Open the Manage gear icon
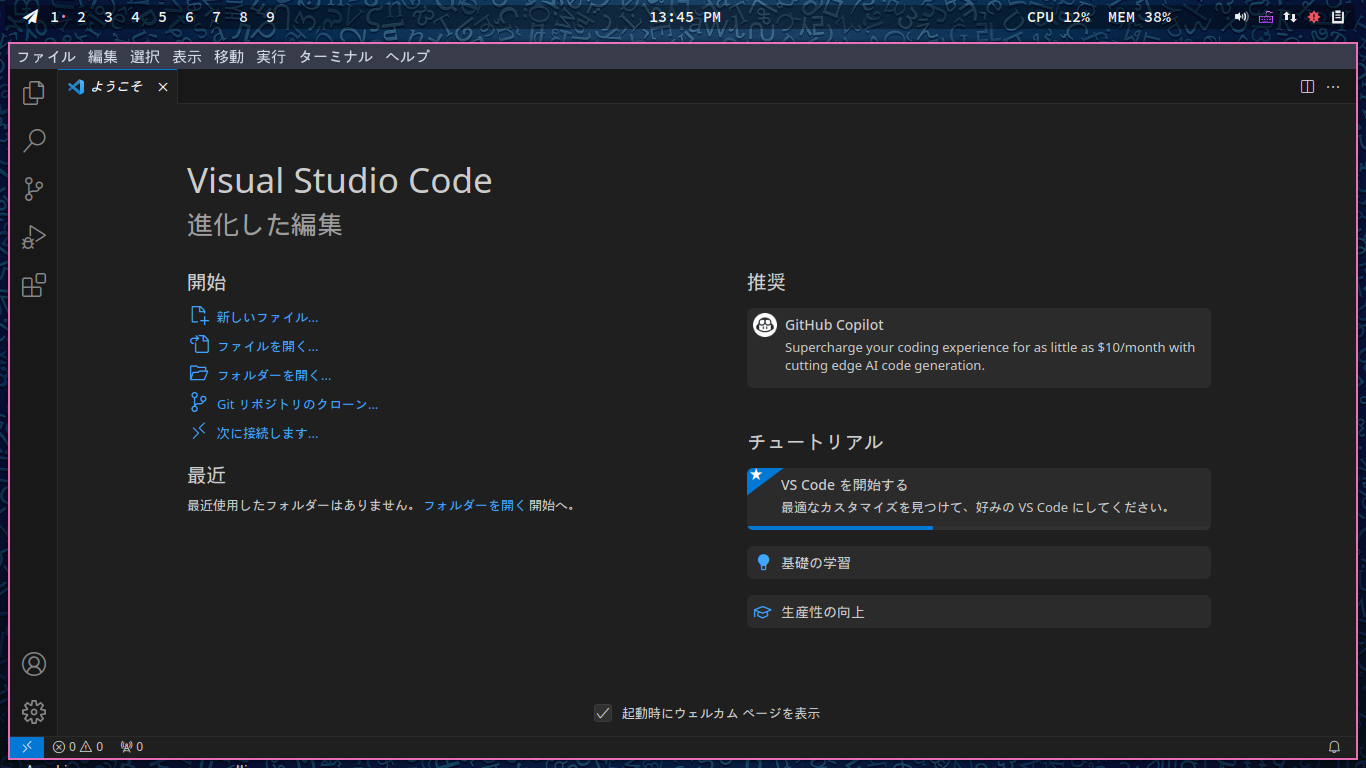 tap(34, 712)
